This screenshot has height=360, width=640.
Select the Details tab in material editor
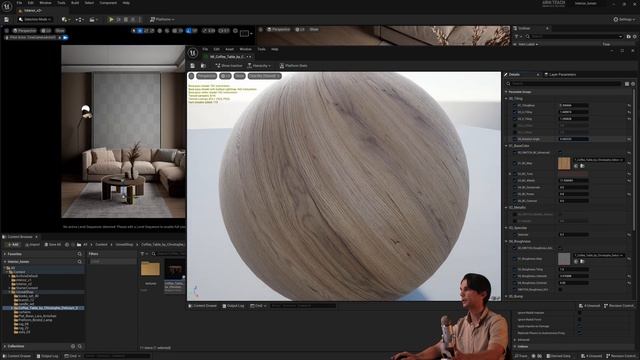[514, 75]
